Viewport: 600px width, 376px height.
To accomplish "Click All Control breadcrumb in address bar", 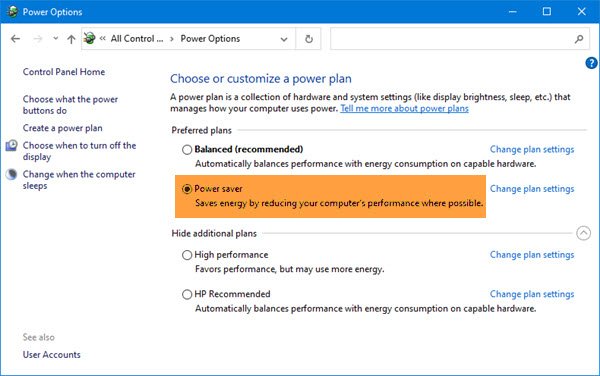I will tap(137, 39).
